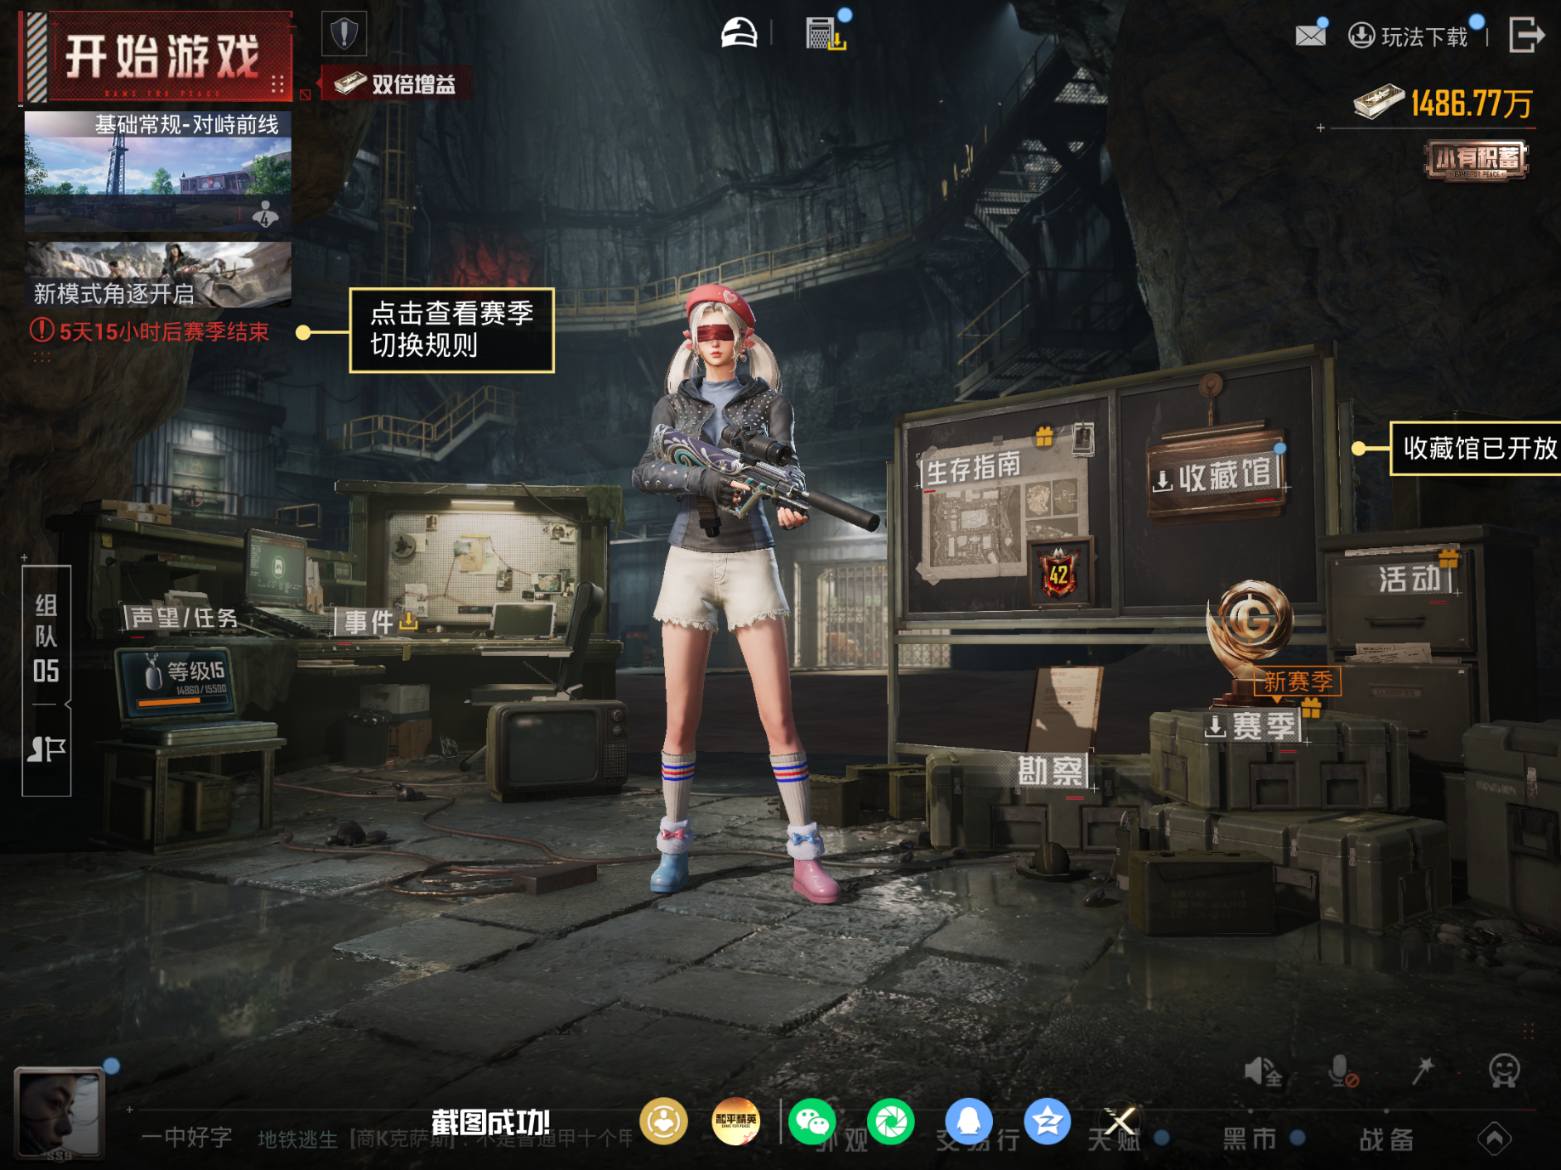The image size is (1561, 1170).
Task: Open the 42 rank badge on the board
Action: (x=1058, y=573)
